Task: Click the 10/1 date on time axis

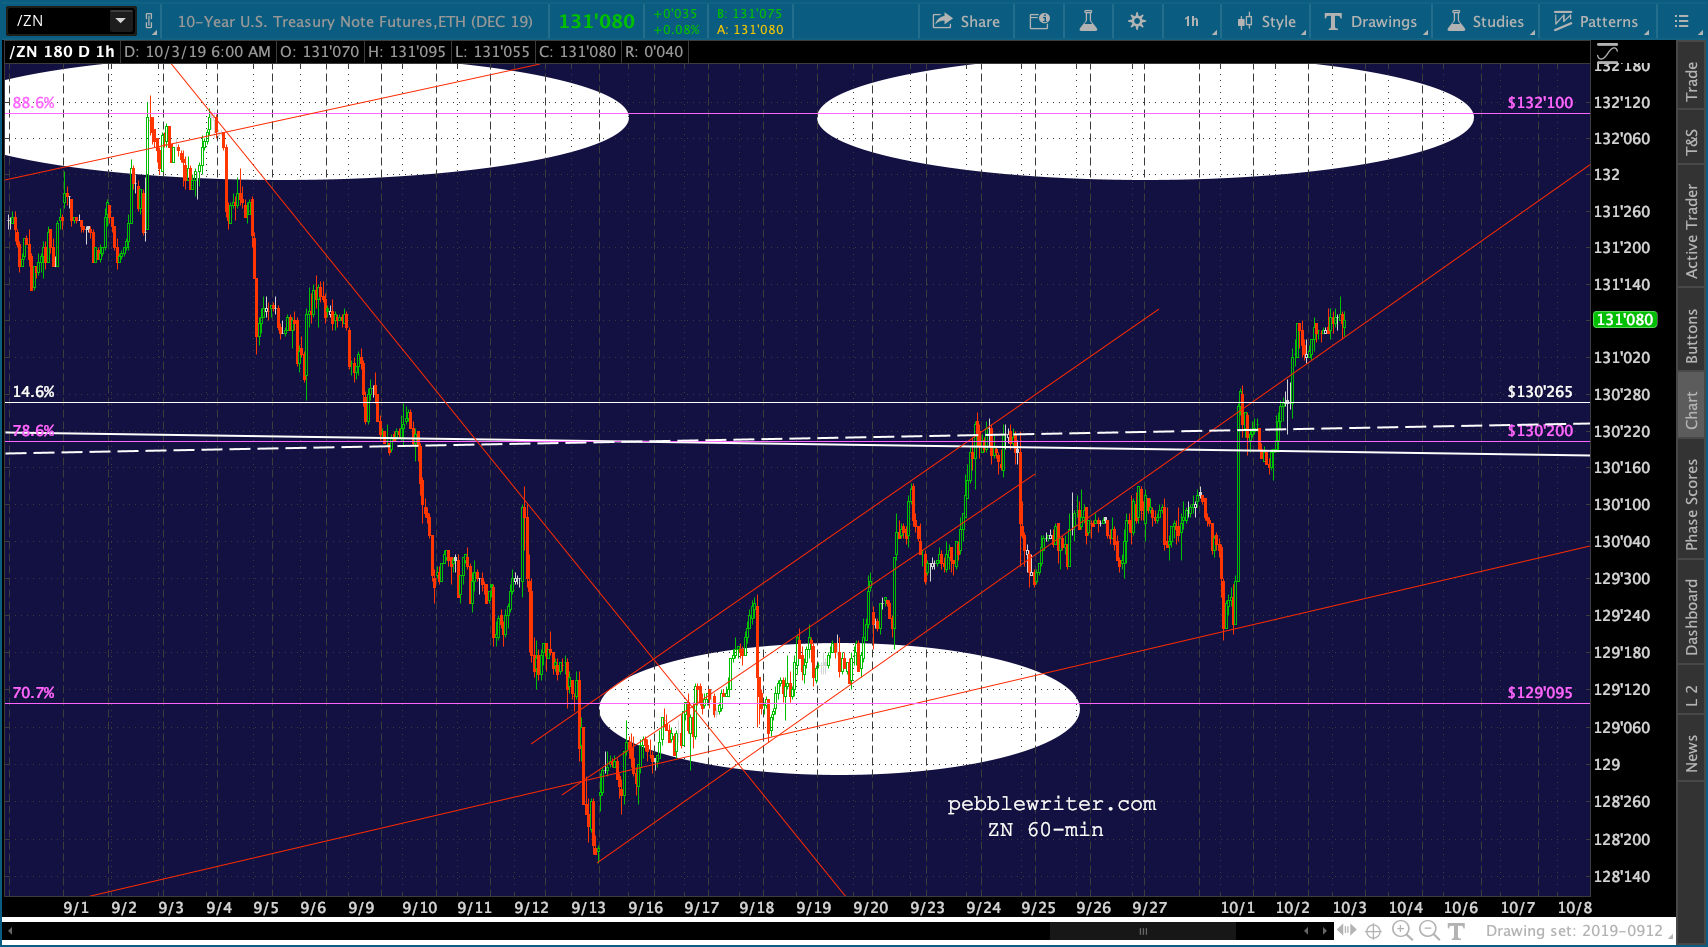Action: (1237, 908)
